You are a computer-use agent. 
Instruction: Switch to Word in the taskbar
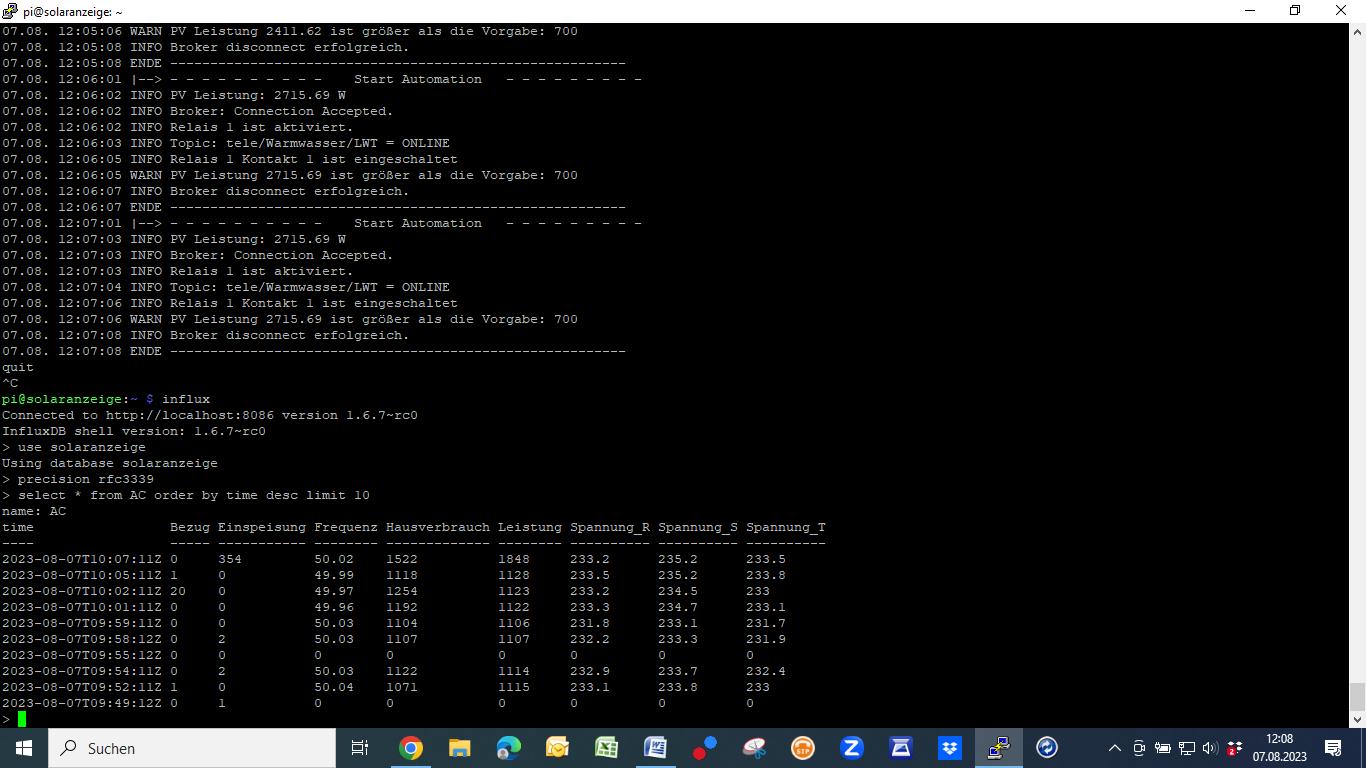(x=655, y=748)
